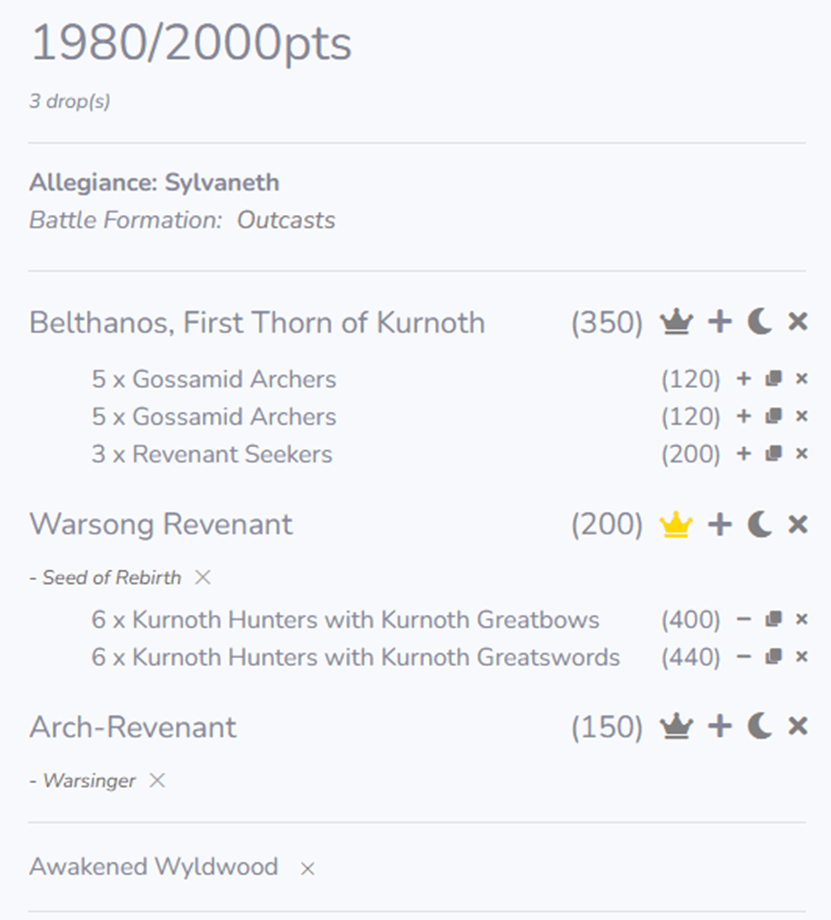Image resolution: width=831 pixels, height=920 pixels.
Task: Click the plus icon beside Belthanos
Action: [719, 322]
